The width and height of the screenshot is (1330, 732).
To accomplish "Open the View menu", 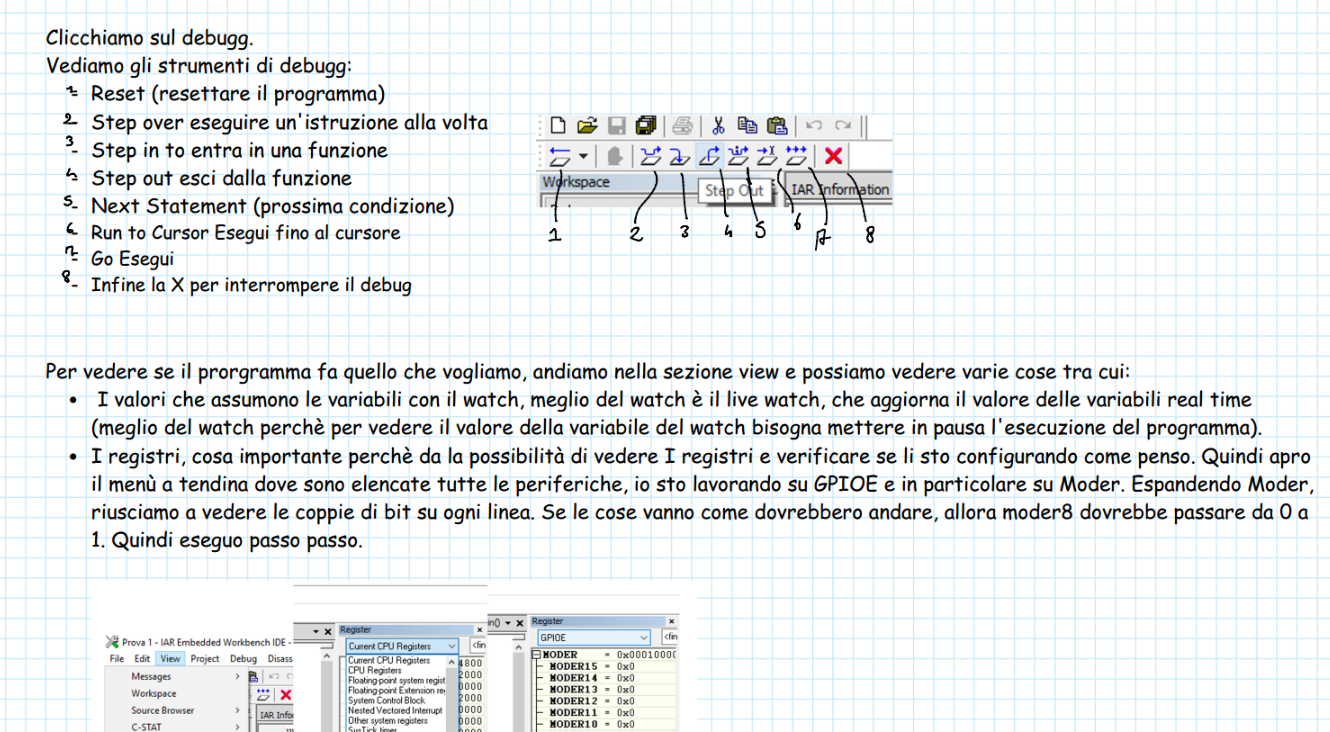I will tap(171, 659).
